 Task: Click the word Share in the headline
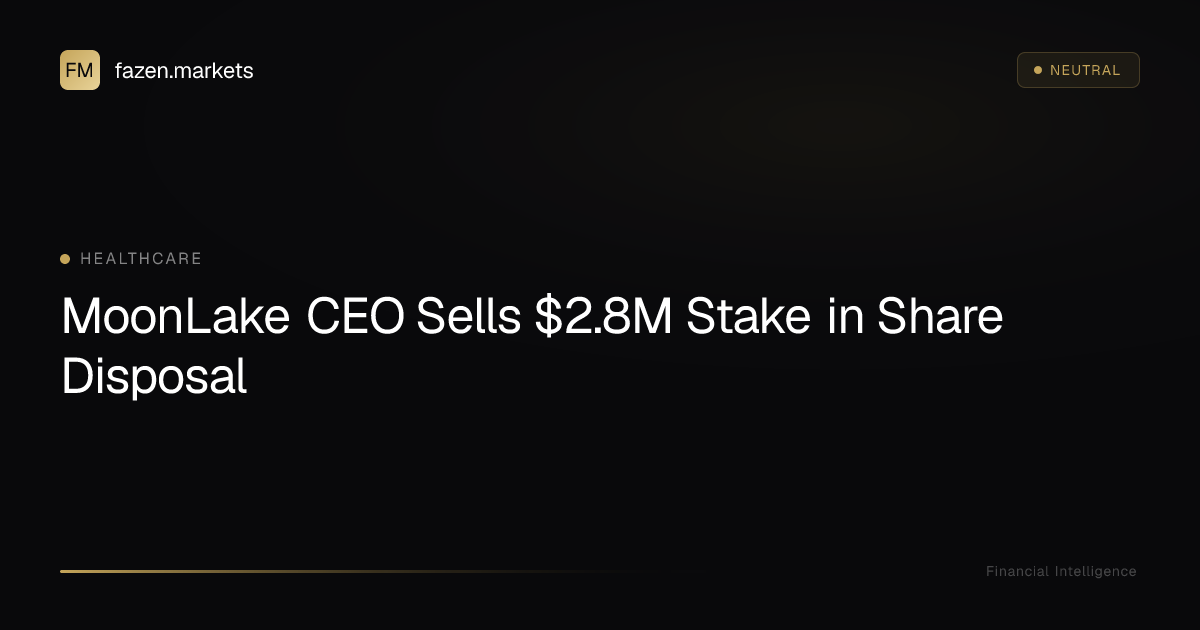tap(940, 317)
